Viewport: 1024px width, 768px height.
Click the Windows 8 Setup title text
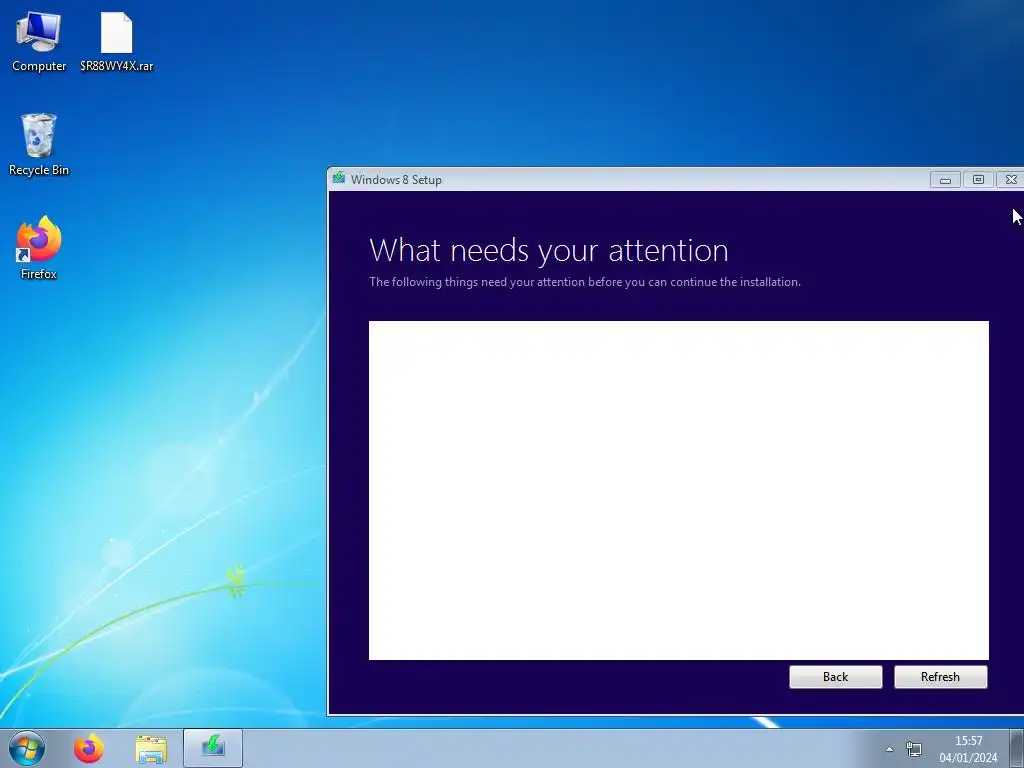click(x=396, y=180)
